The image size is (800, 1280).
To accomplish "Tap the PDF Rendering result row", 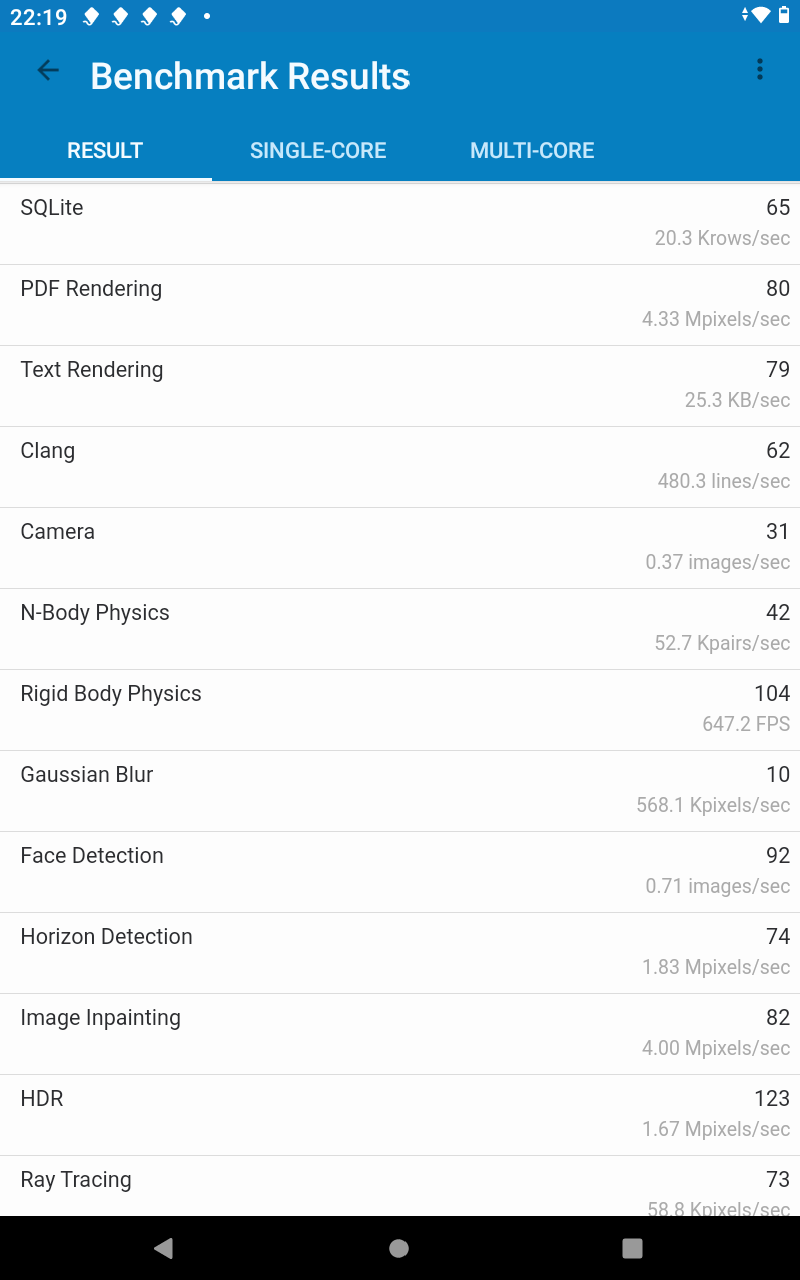I will point(400,304).
